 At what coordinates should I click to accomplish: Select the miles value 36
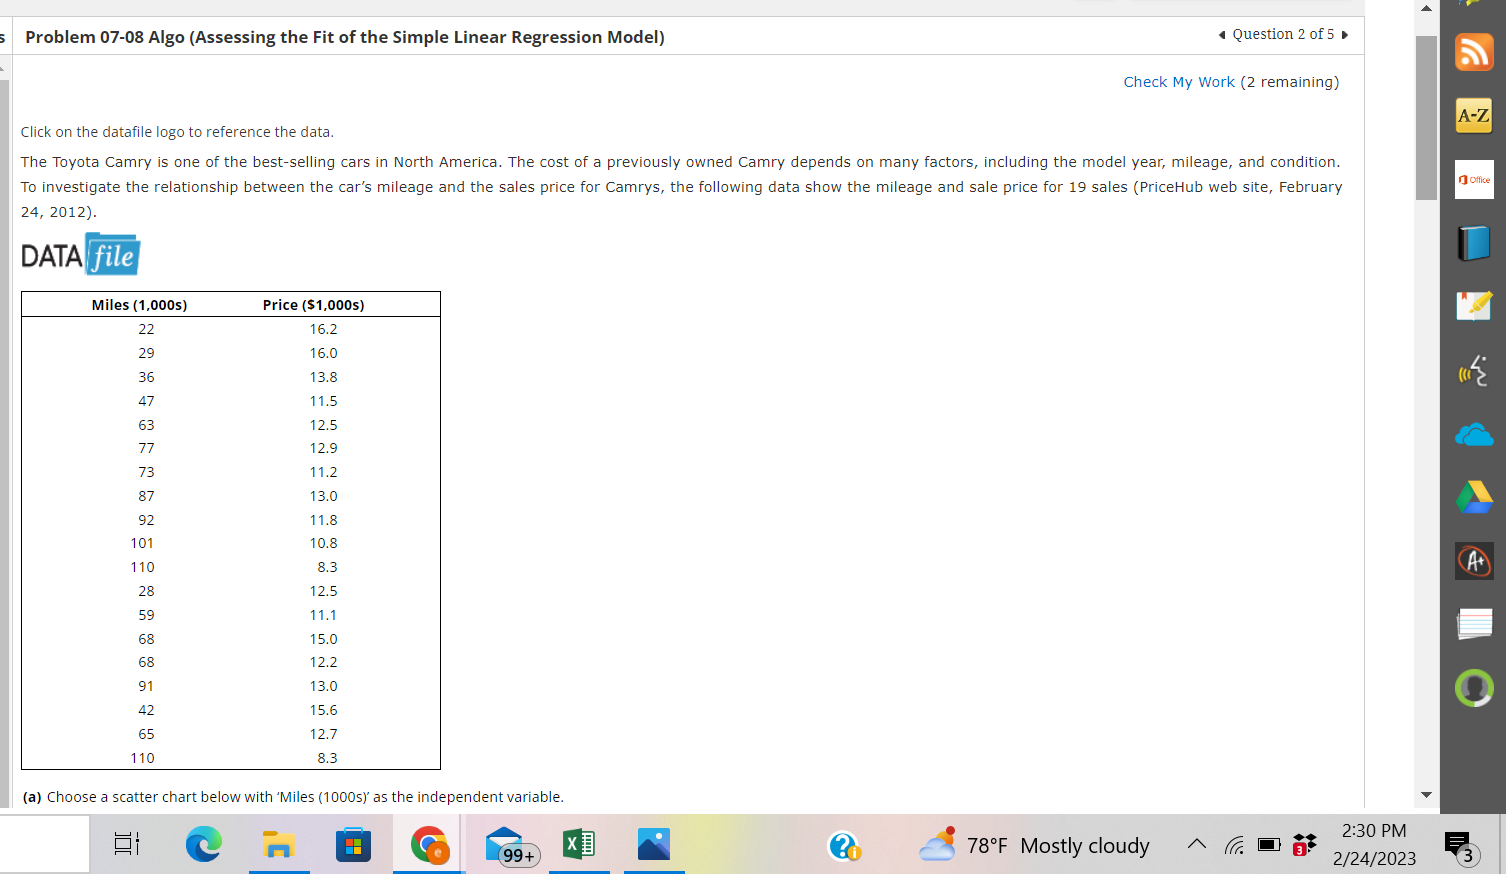[146, 377]
